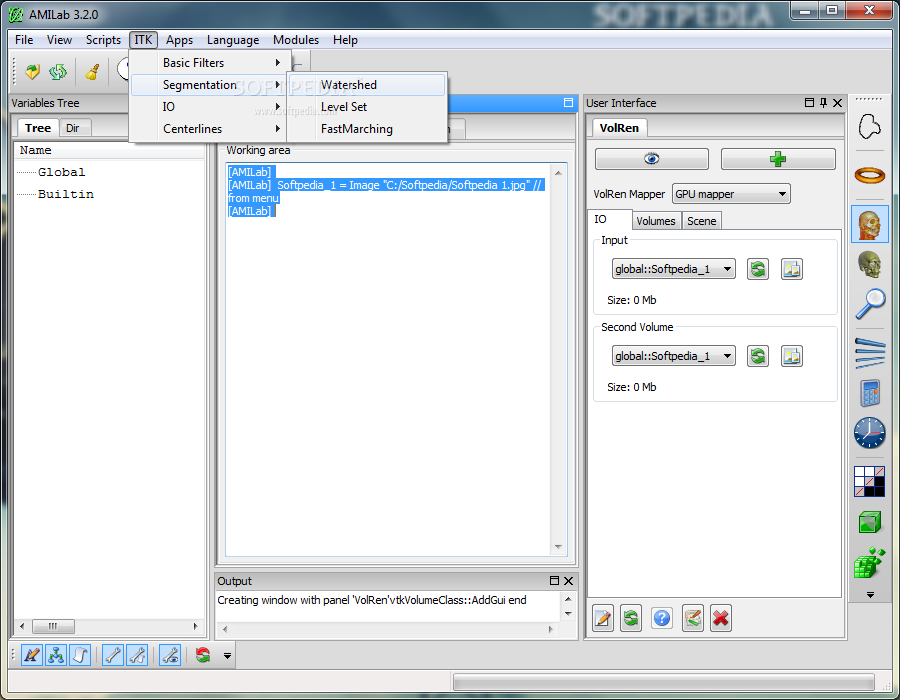Switch to the Scene tab
This screenshot has height=700, width=900.
click(x=701, y=221)
